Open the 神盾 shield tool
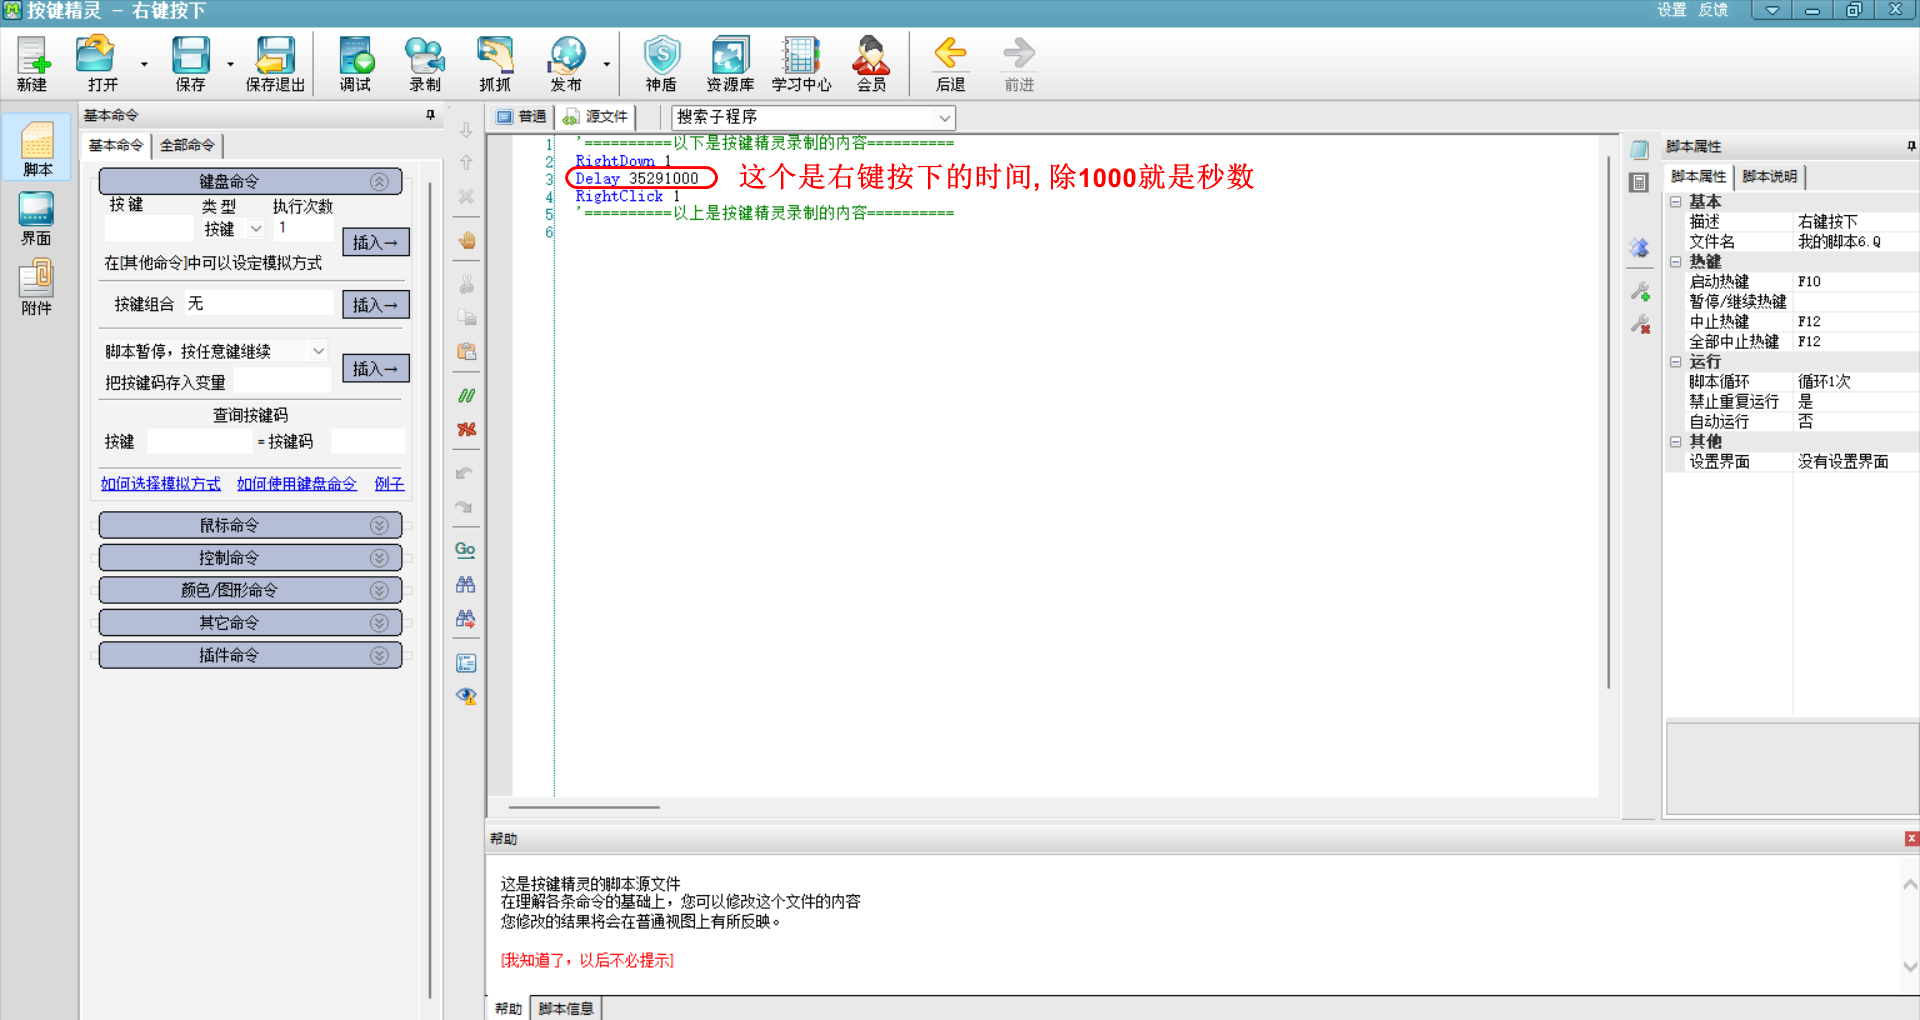The image size is (1920, 1020). pyautogui.click(x=661, y=64)
